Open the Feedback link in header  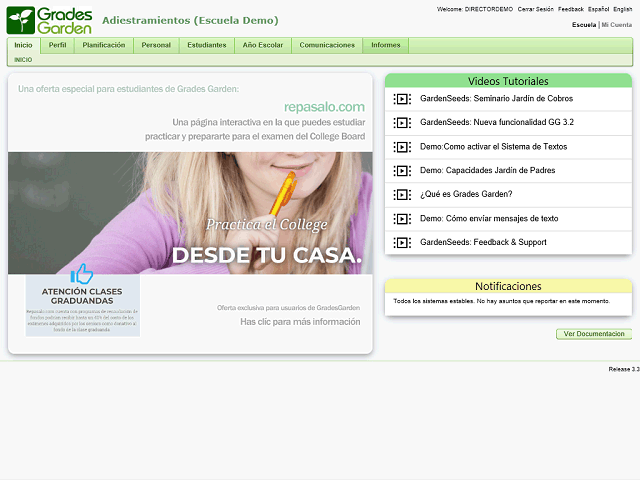click(x=571, y=9)
